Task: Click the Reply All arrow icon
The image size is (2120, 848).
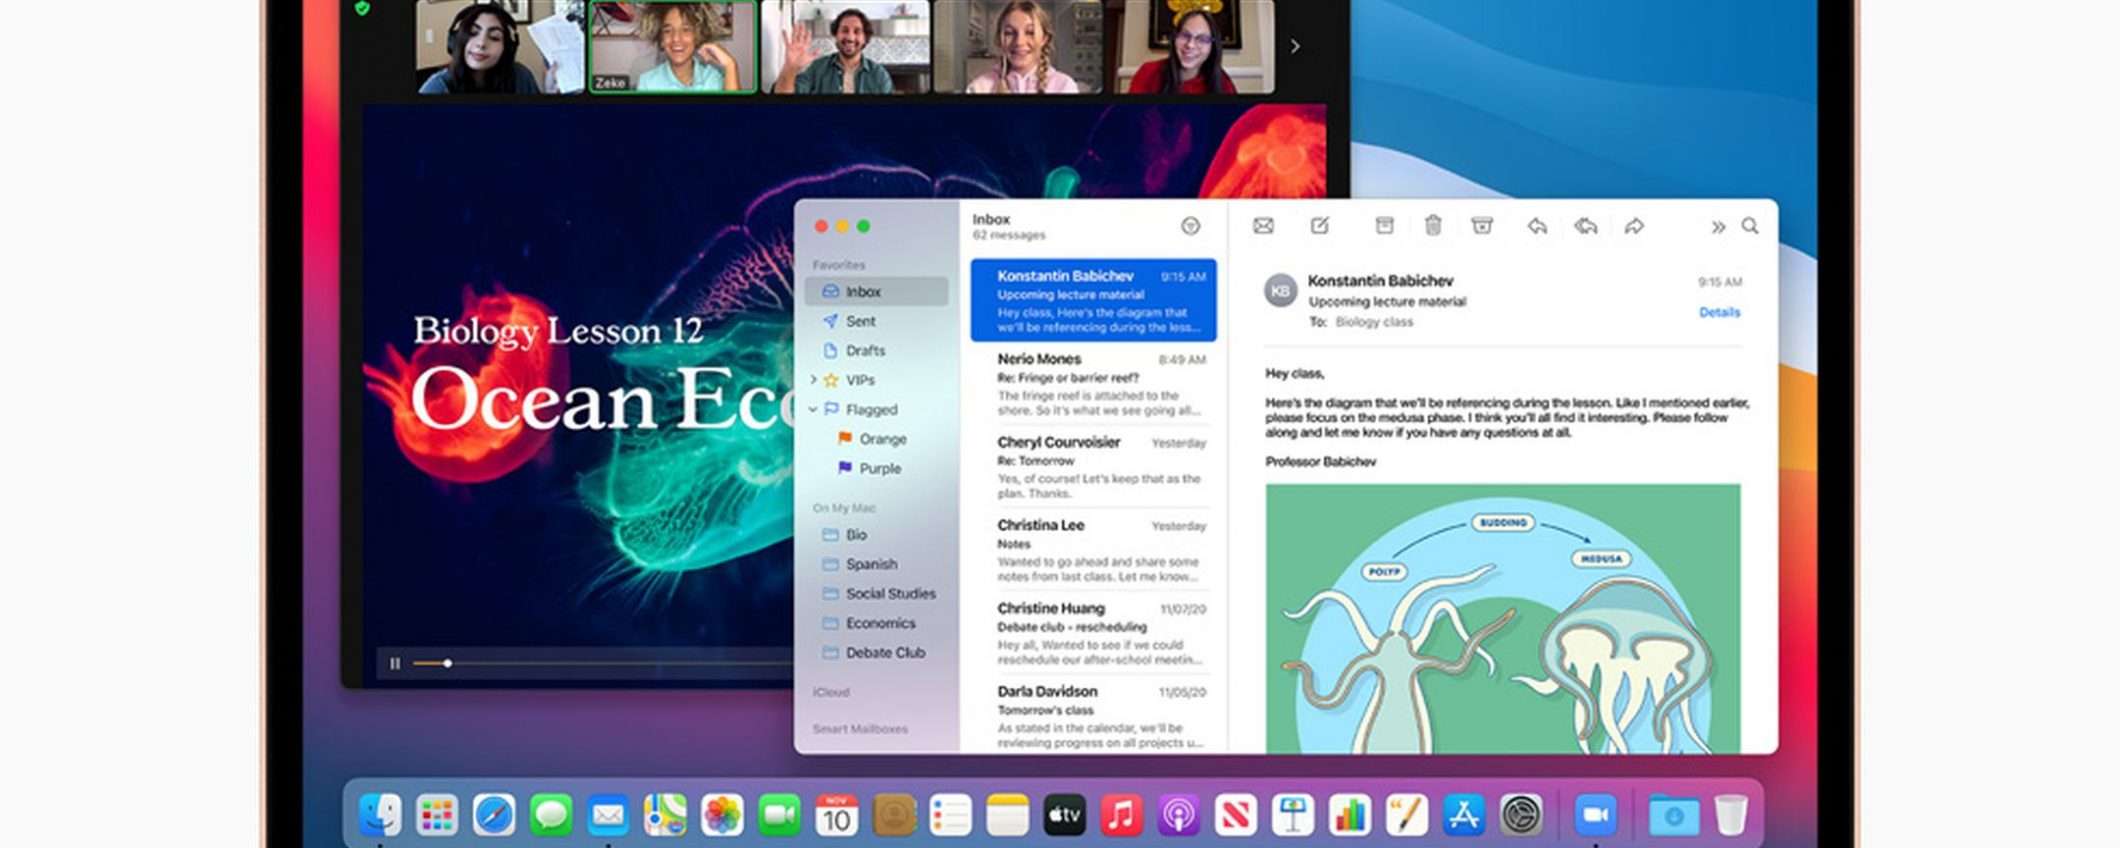Action: [1586, 227]
